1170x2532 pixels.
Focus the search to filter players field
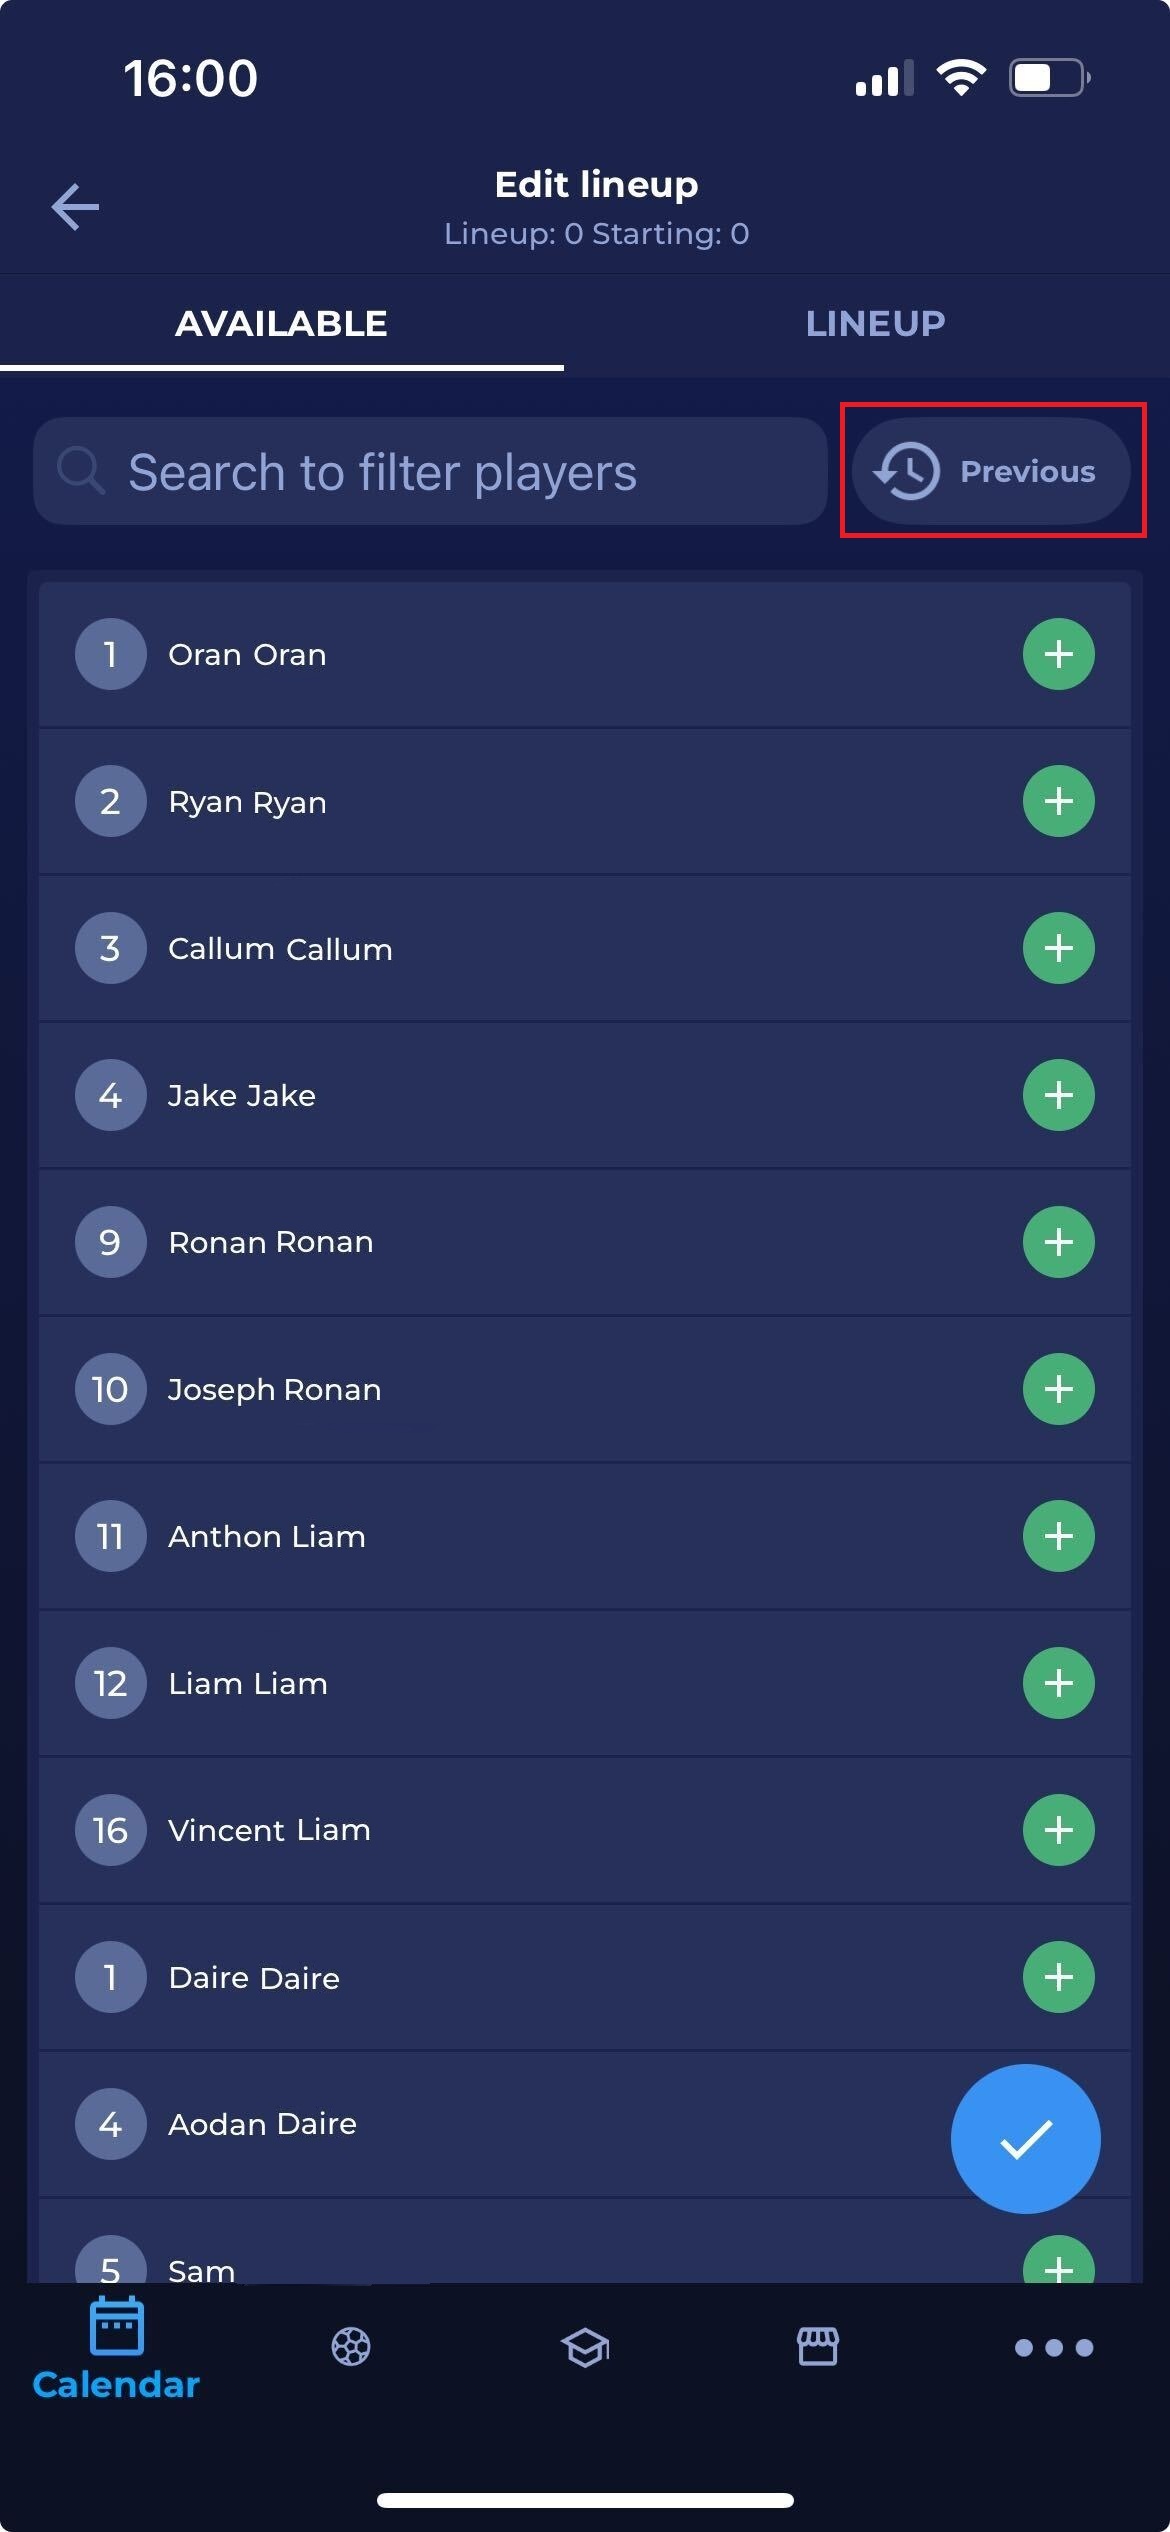(430, 472)
